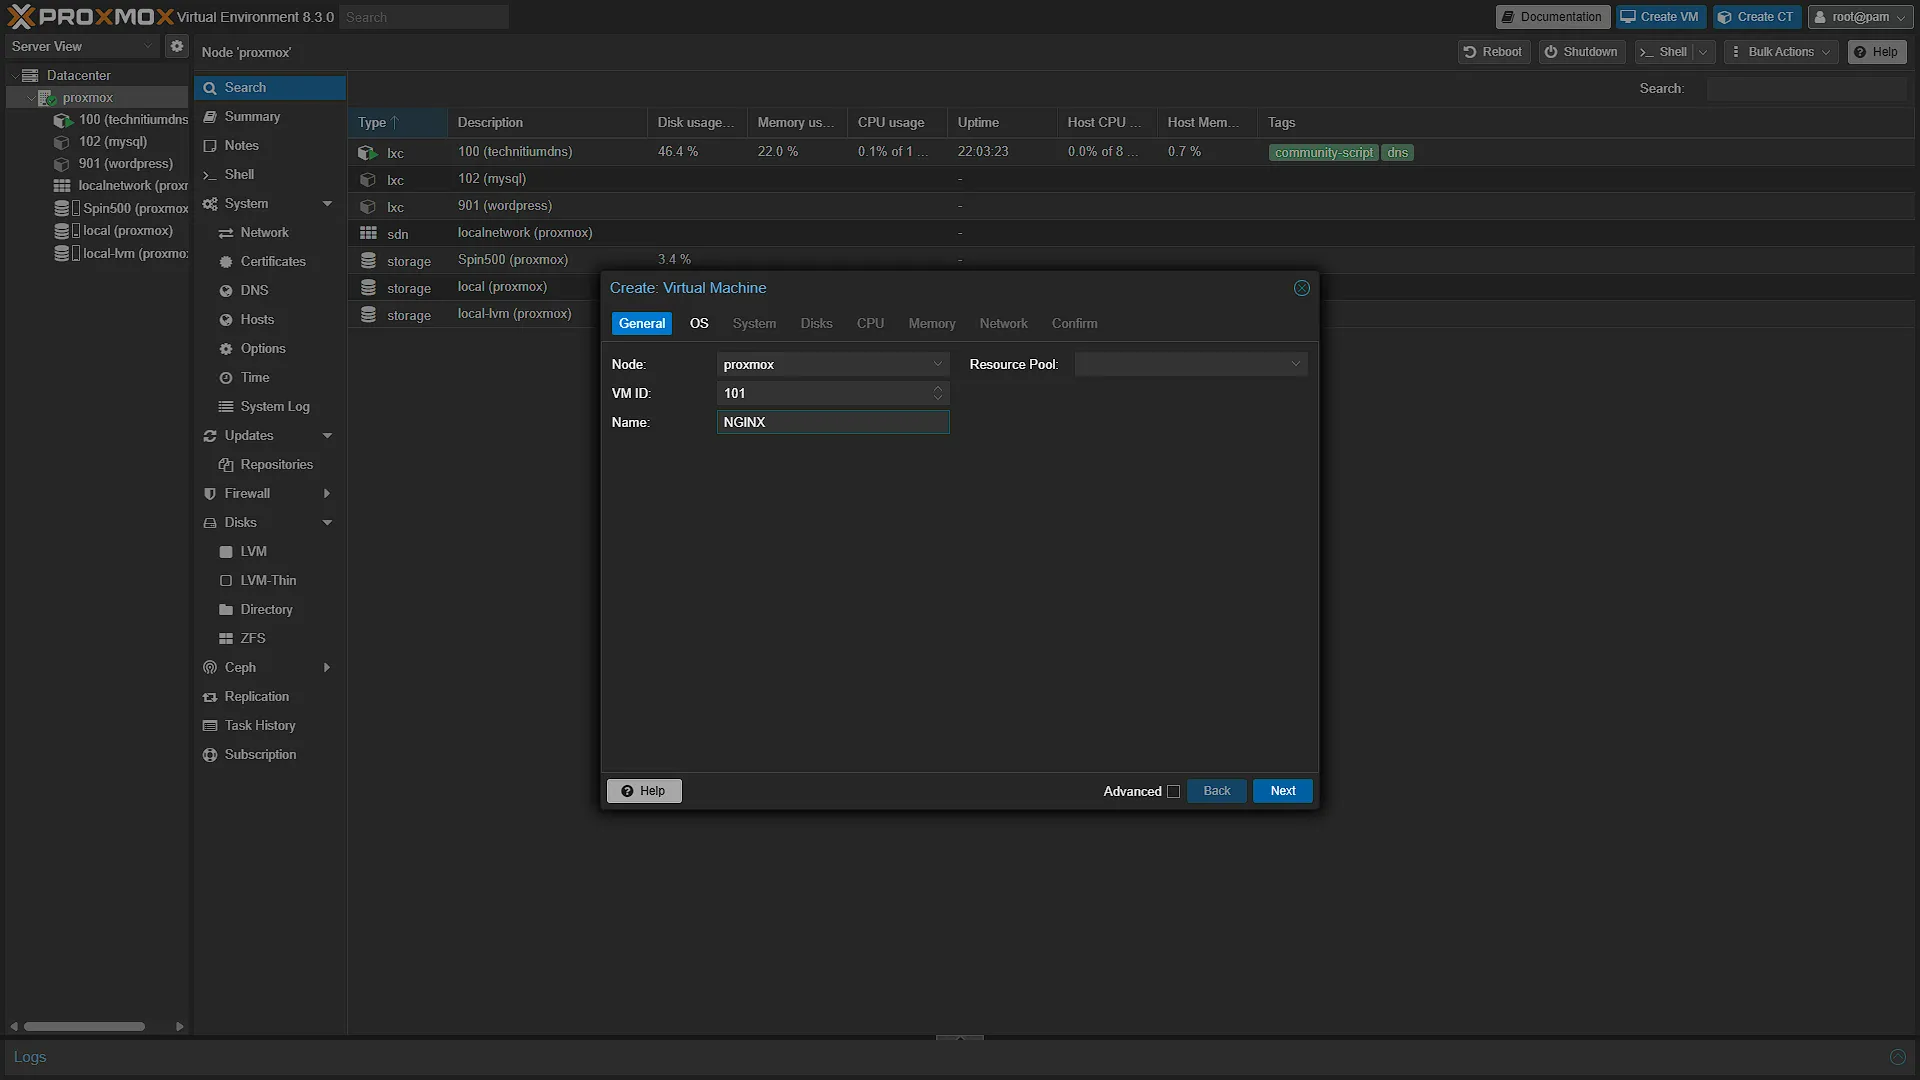Open the Replication menu item
This screenshot has width=1920, height=1080.
(257, 696)
